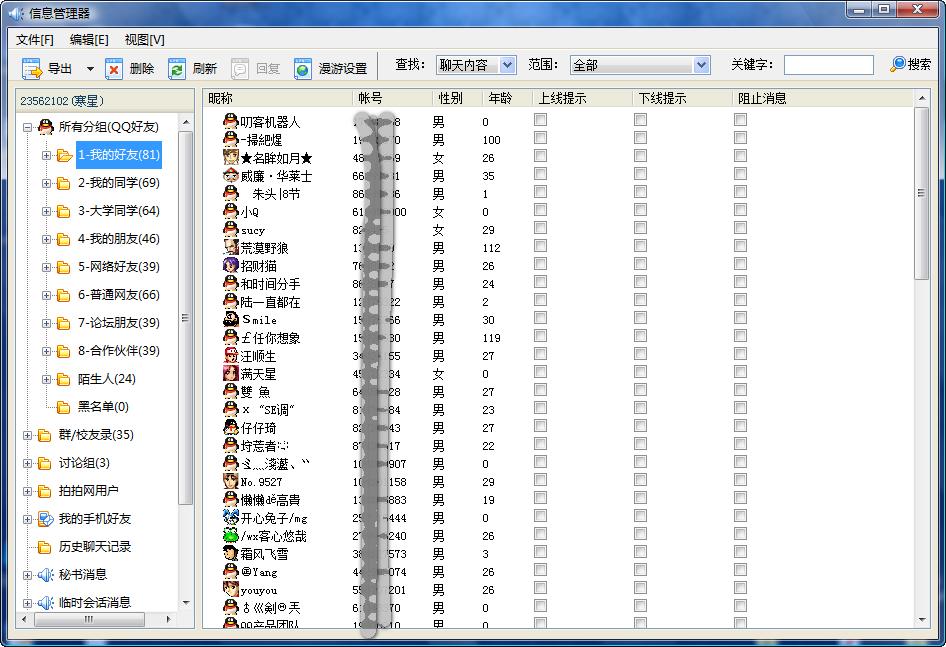This screenshot has width=946, height=647.
Task: Open the 文件[F] menu
Action: pos(35,39)
